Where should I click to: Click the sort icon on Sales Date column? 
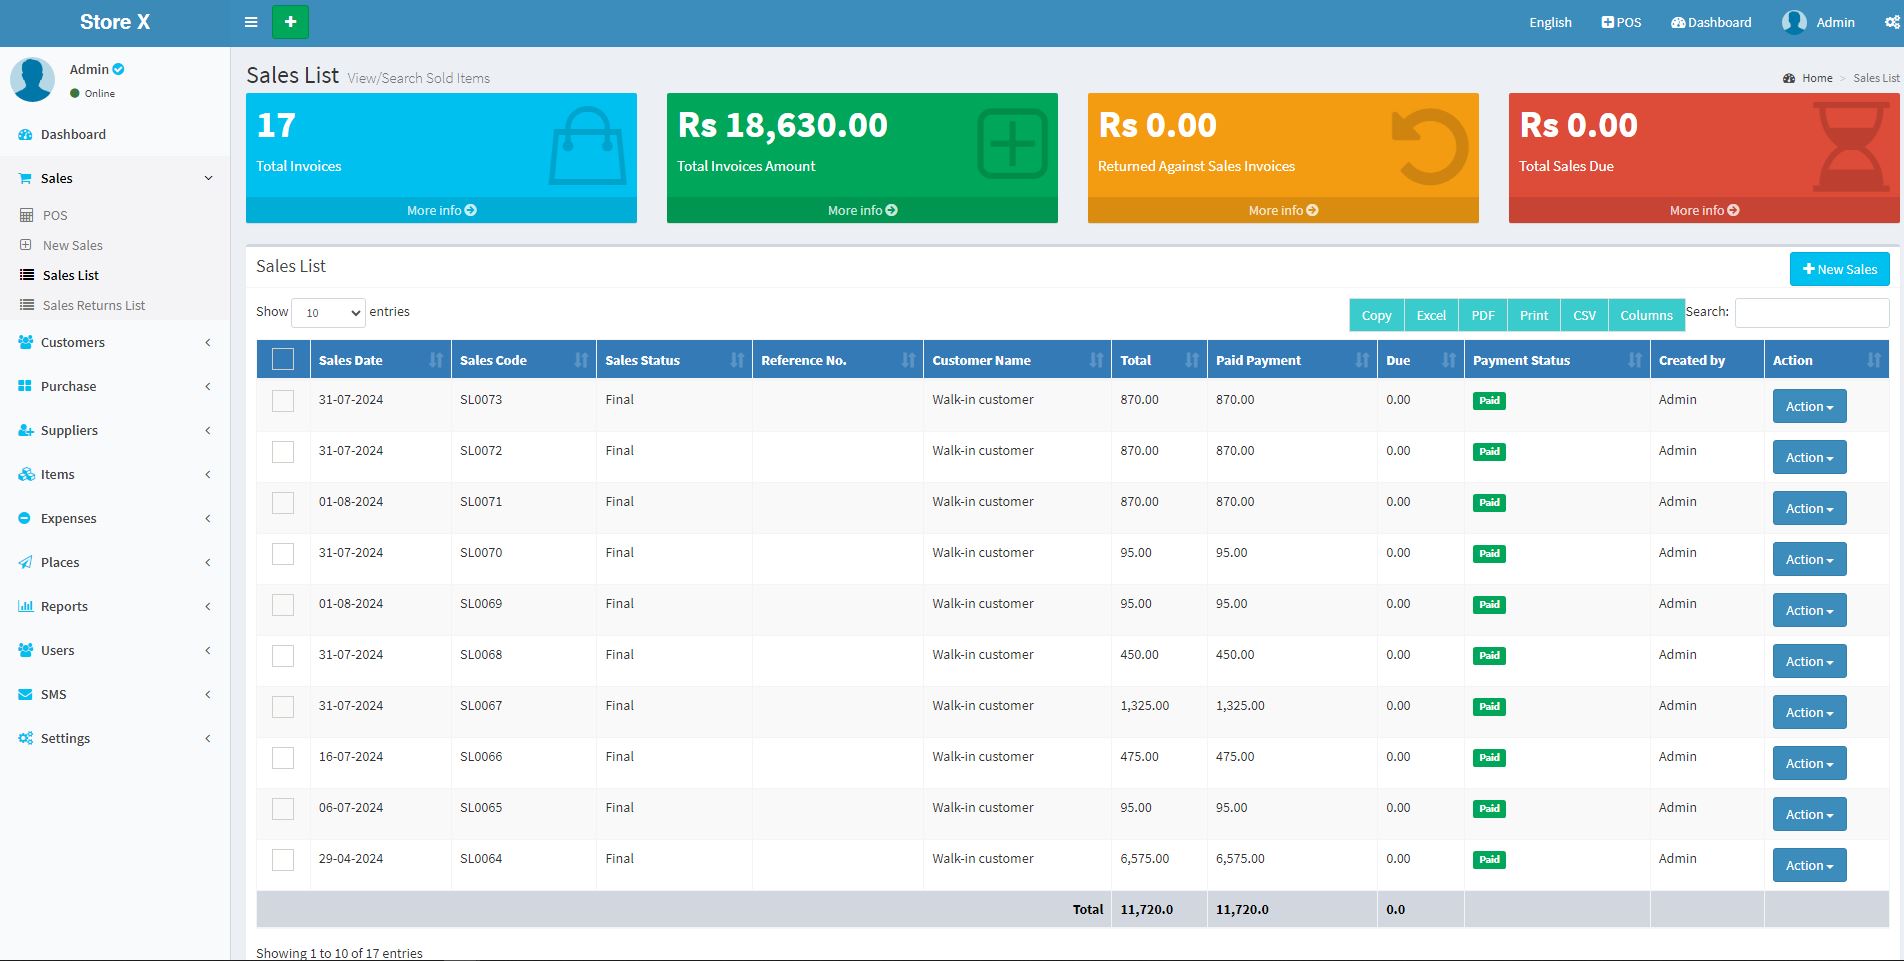(435, 360)
